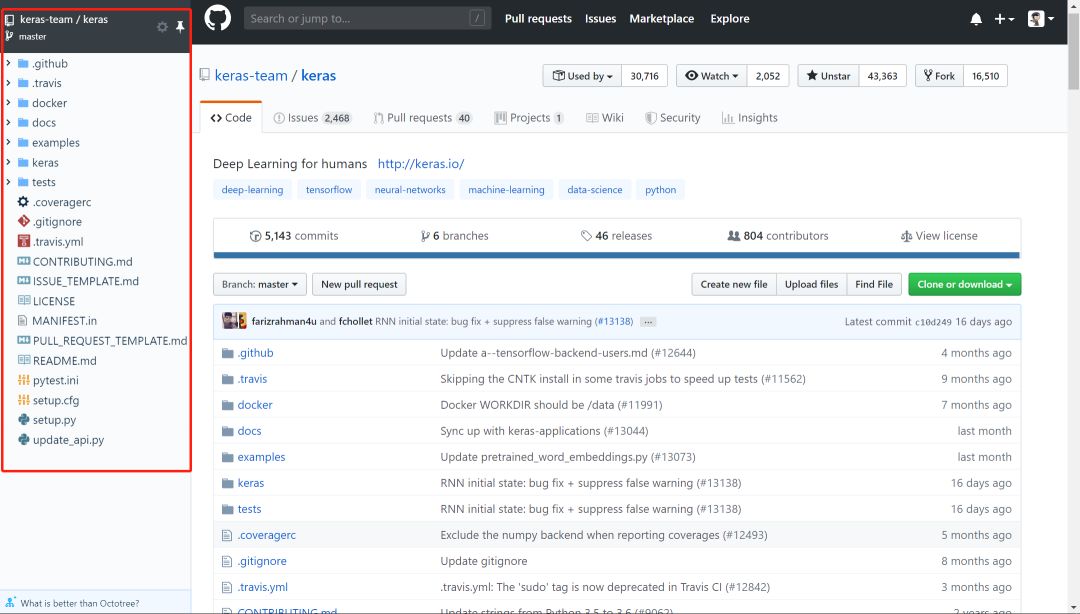The height and width of the screenshot is (614, 1080).
Task: View the 804 contributors
Action: [778, 236]
